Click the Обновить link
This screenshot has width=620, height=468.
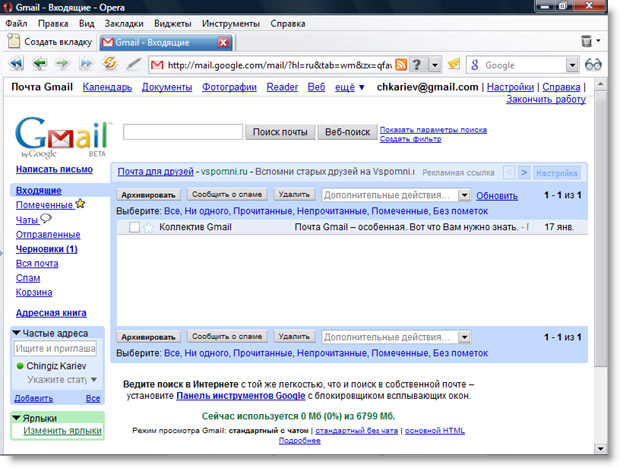[x=497, y=195]
